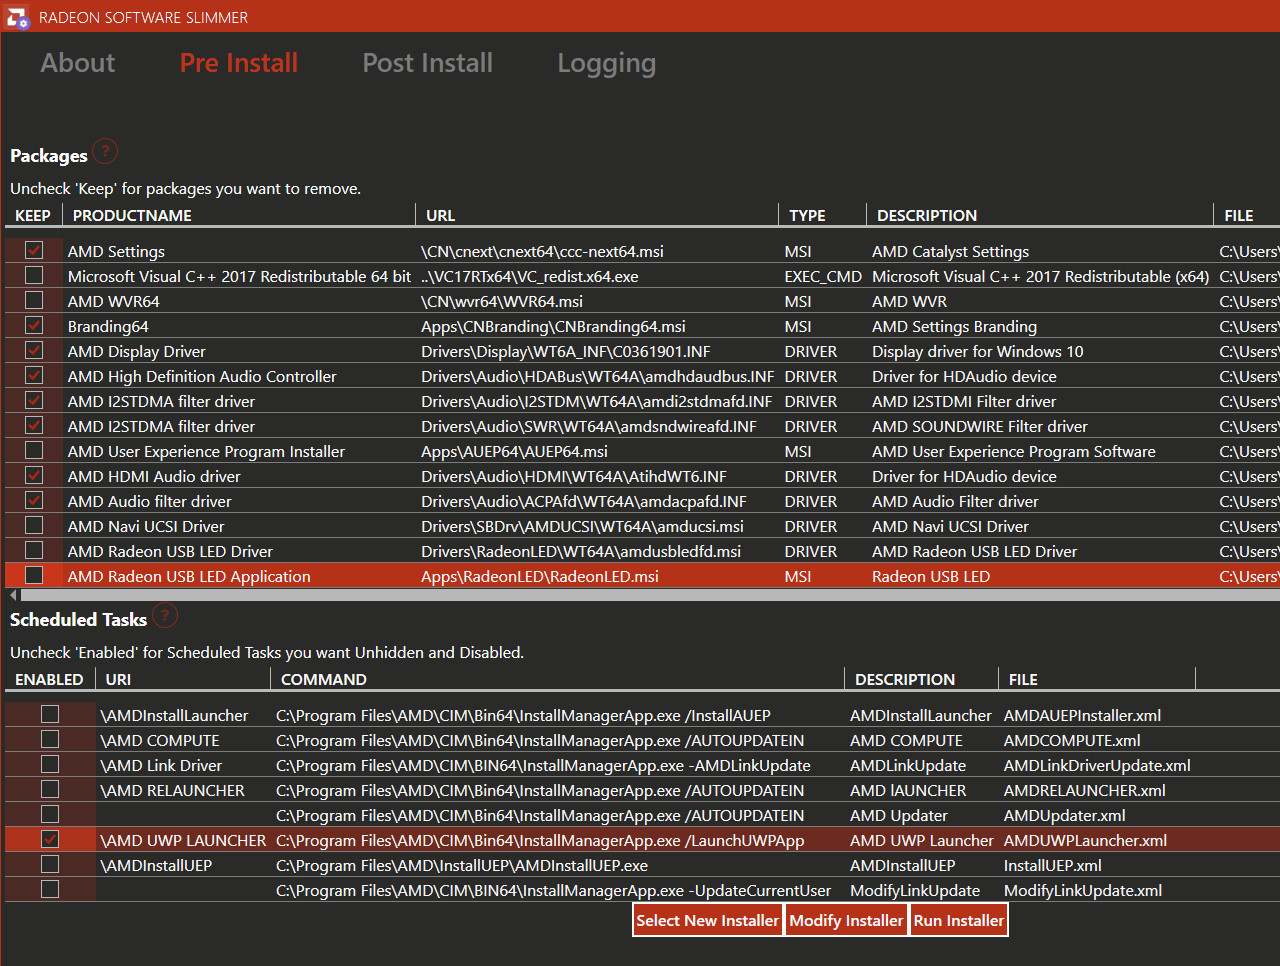Toggle Keep checkbox for AMD WVR64
The image size is (1280, 966).
click(x=34, y=300)
